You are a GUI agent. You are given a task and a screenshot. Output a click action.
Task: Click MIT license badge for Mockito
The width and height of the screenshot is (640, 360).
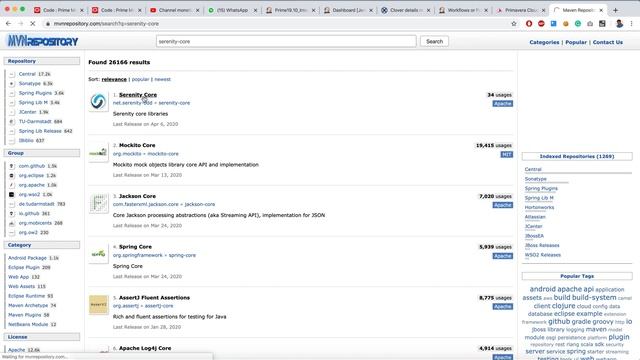(x=507, y=154)
